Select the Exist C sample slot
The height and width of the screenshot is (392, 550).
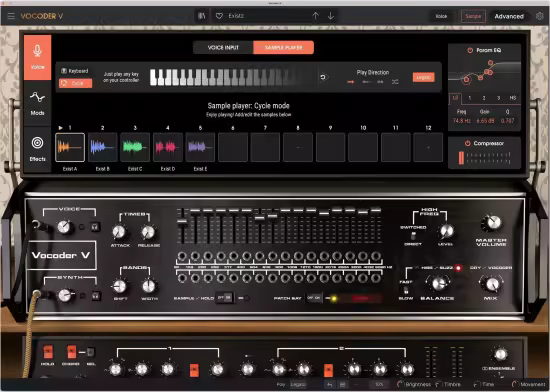click(135, 147)
